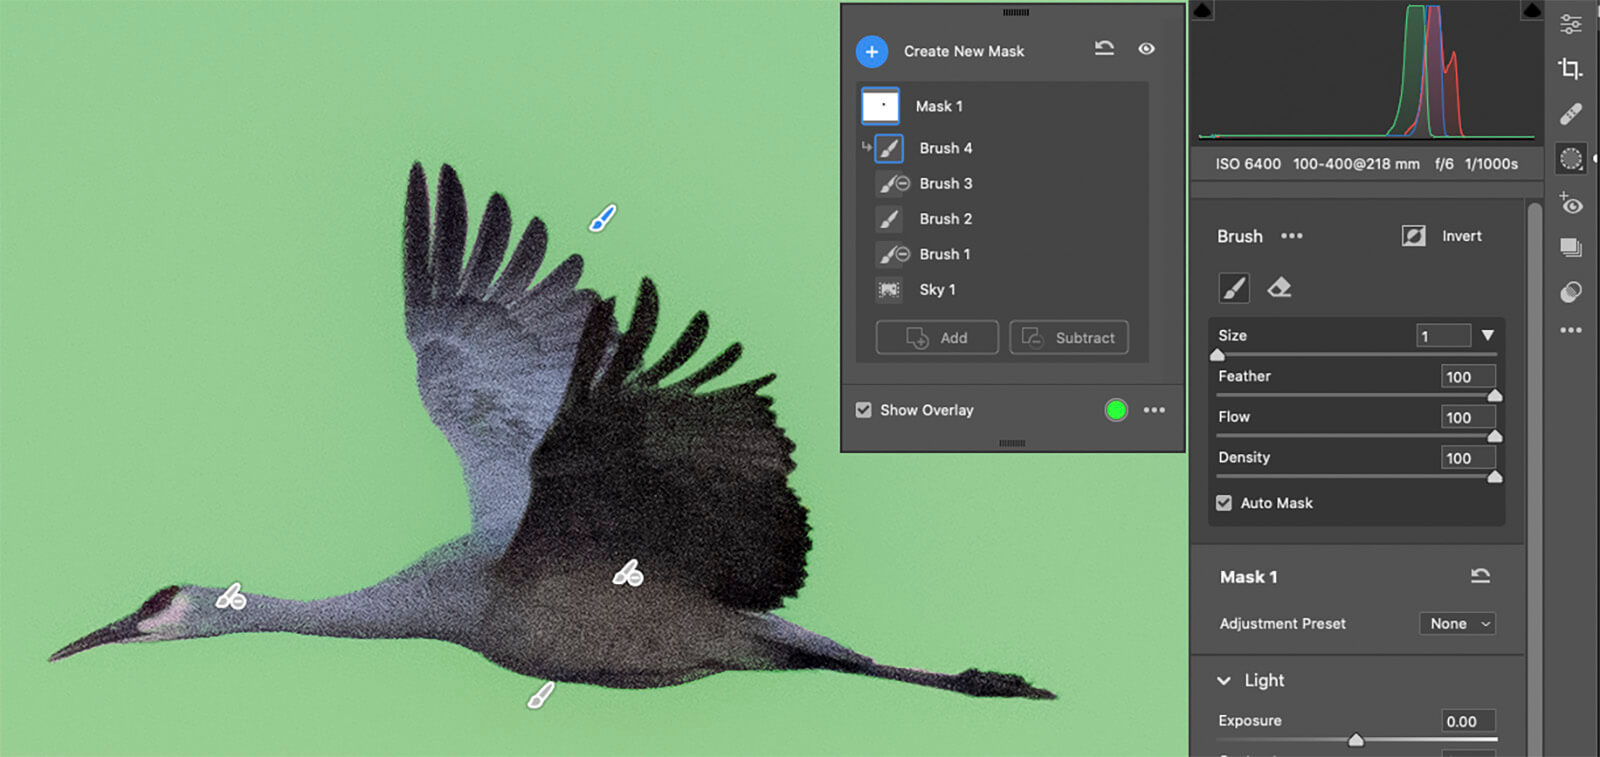Open the Edit sliders panel icon
Viewport: 1600px width, 757px height.
tap(1570, 23)
